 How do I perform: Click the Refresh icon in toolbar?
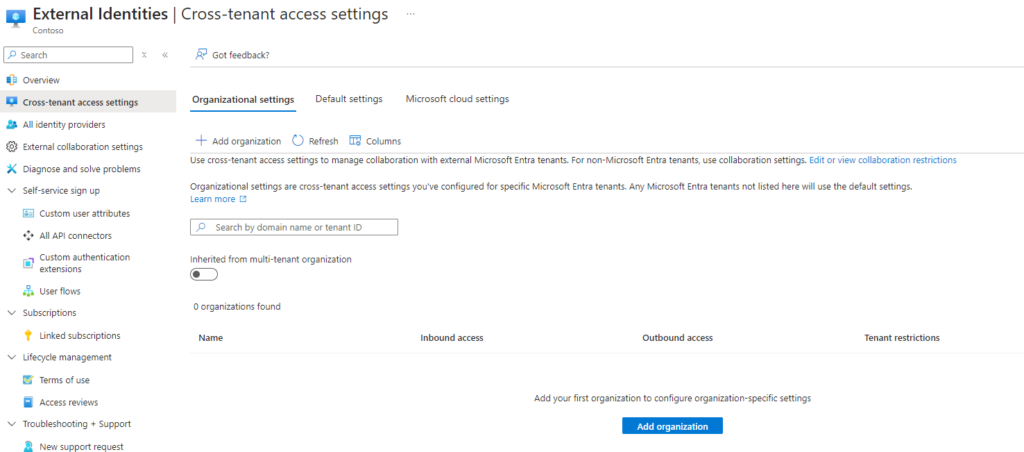coord(298,141)
